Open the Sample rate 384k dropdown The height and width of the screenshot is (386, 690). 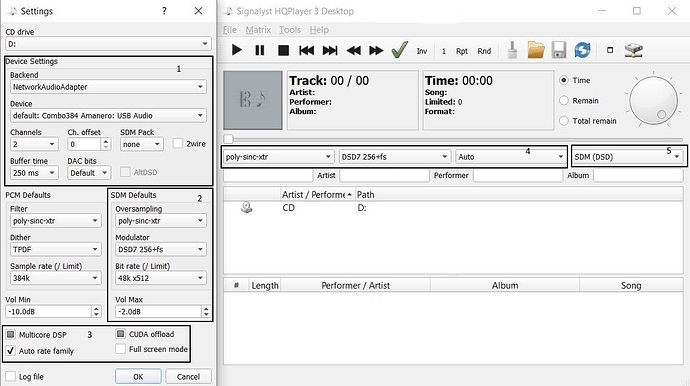click(55, 278)
